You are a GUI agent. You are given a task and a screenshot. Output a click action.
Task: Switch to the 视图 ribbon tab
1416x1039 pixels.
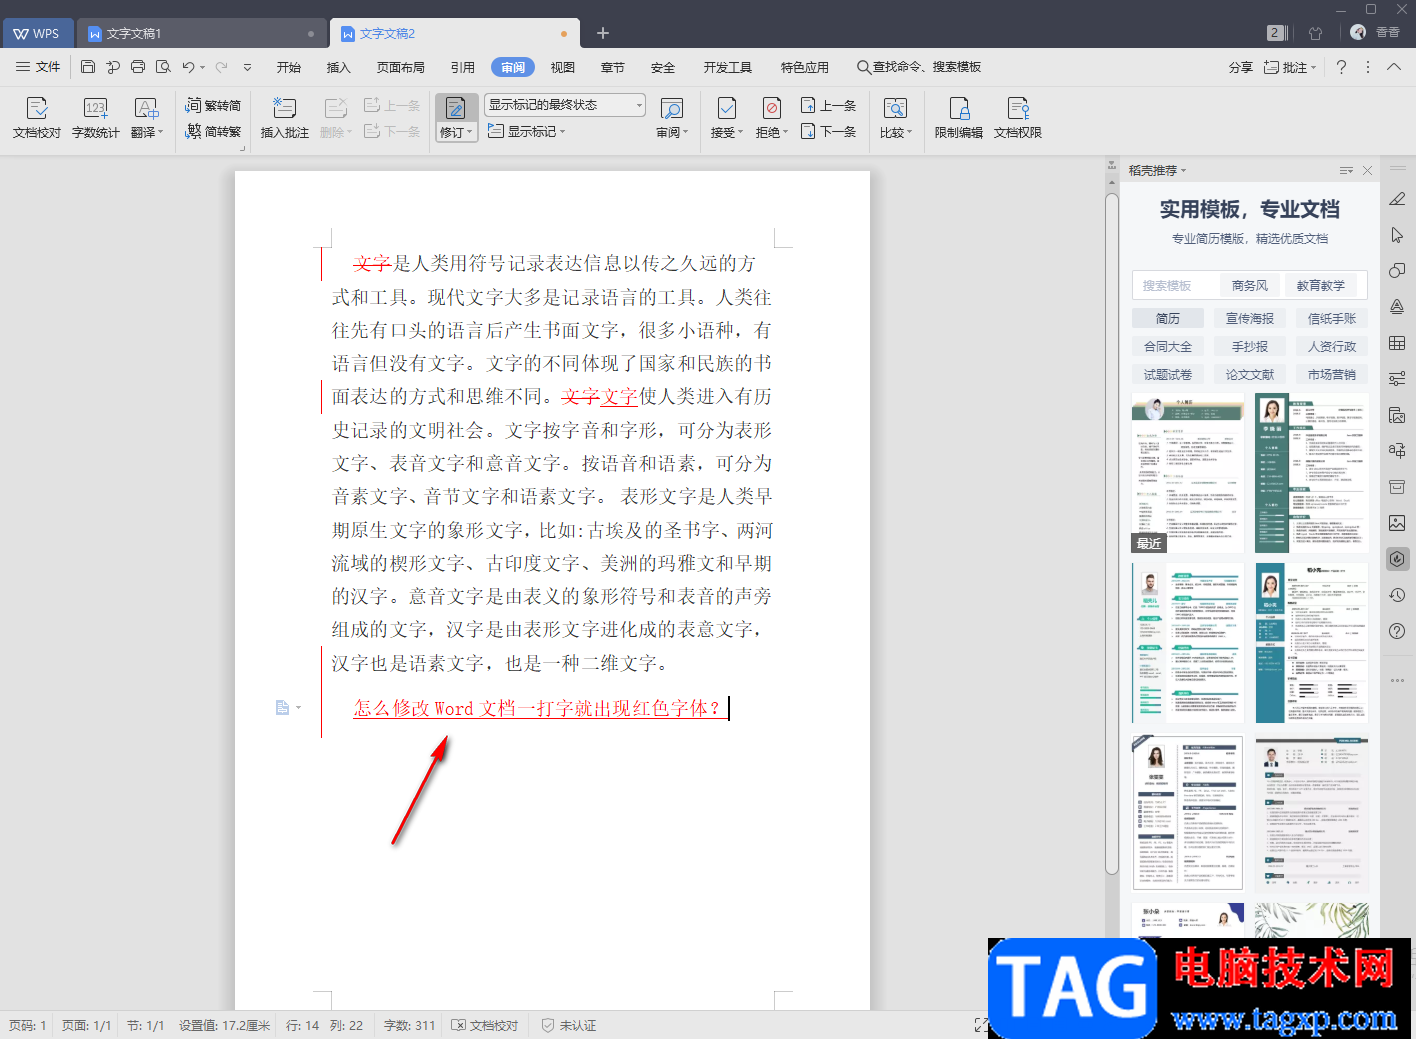point(563,67)
